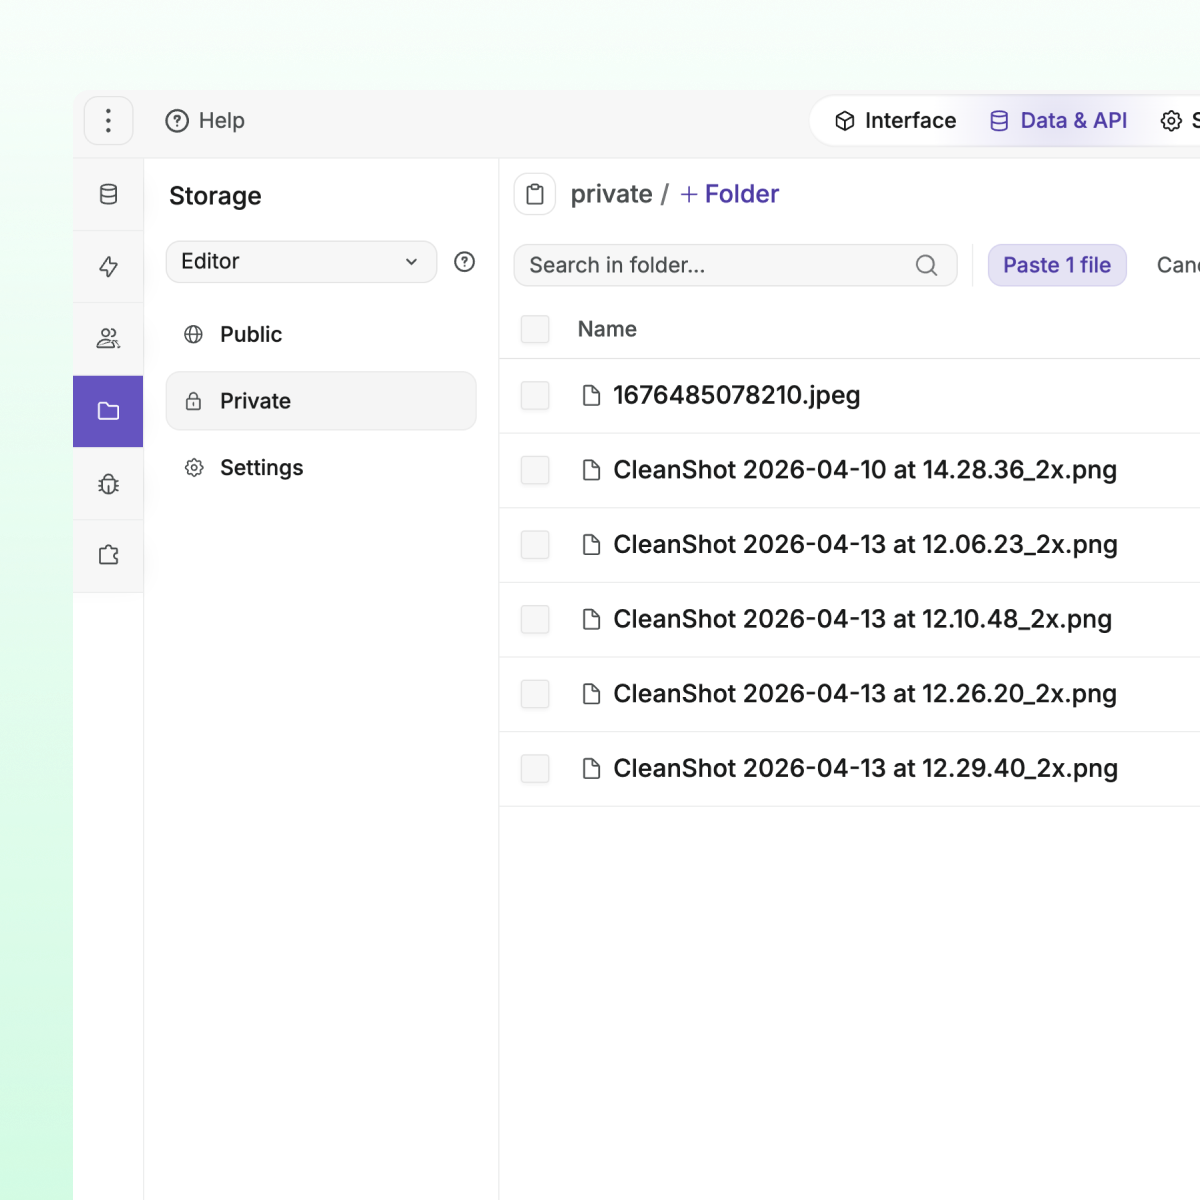The width and height of the screenshot is (1200, 1200).
Task: Select the puzzle piece integrations icon
Action: click(x=108, y=555)
